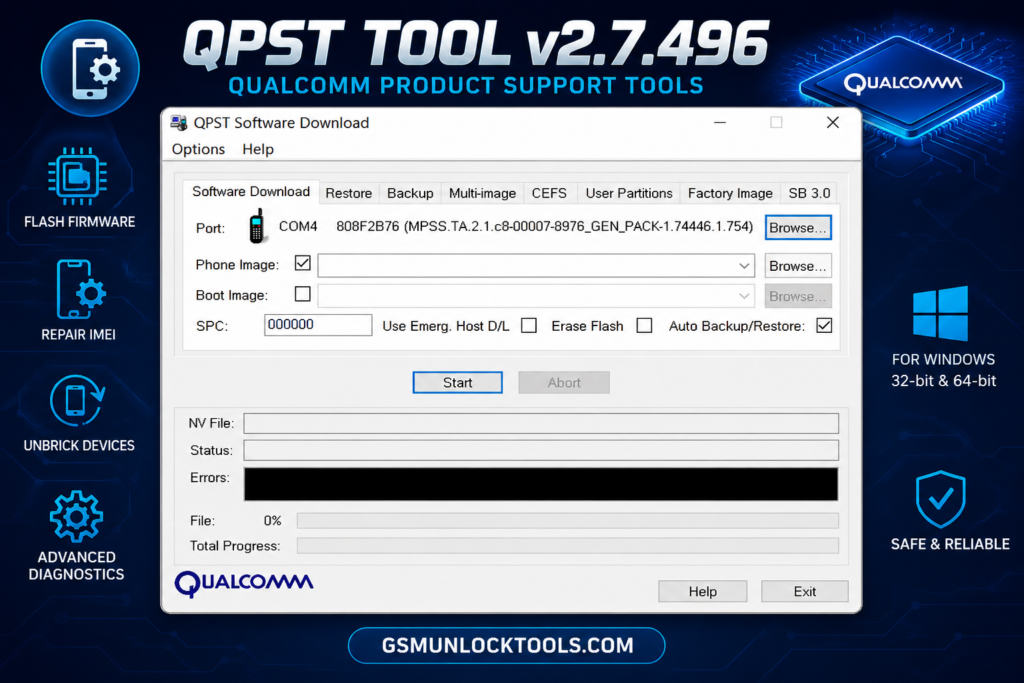Viewport: 1024px width, 683px height.
Task: Click the Advanced Diagnostics gear icon
Action: tap(76, 516)
